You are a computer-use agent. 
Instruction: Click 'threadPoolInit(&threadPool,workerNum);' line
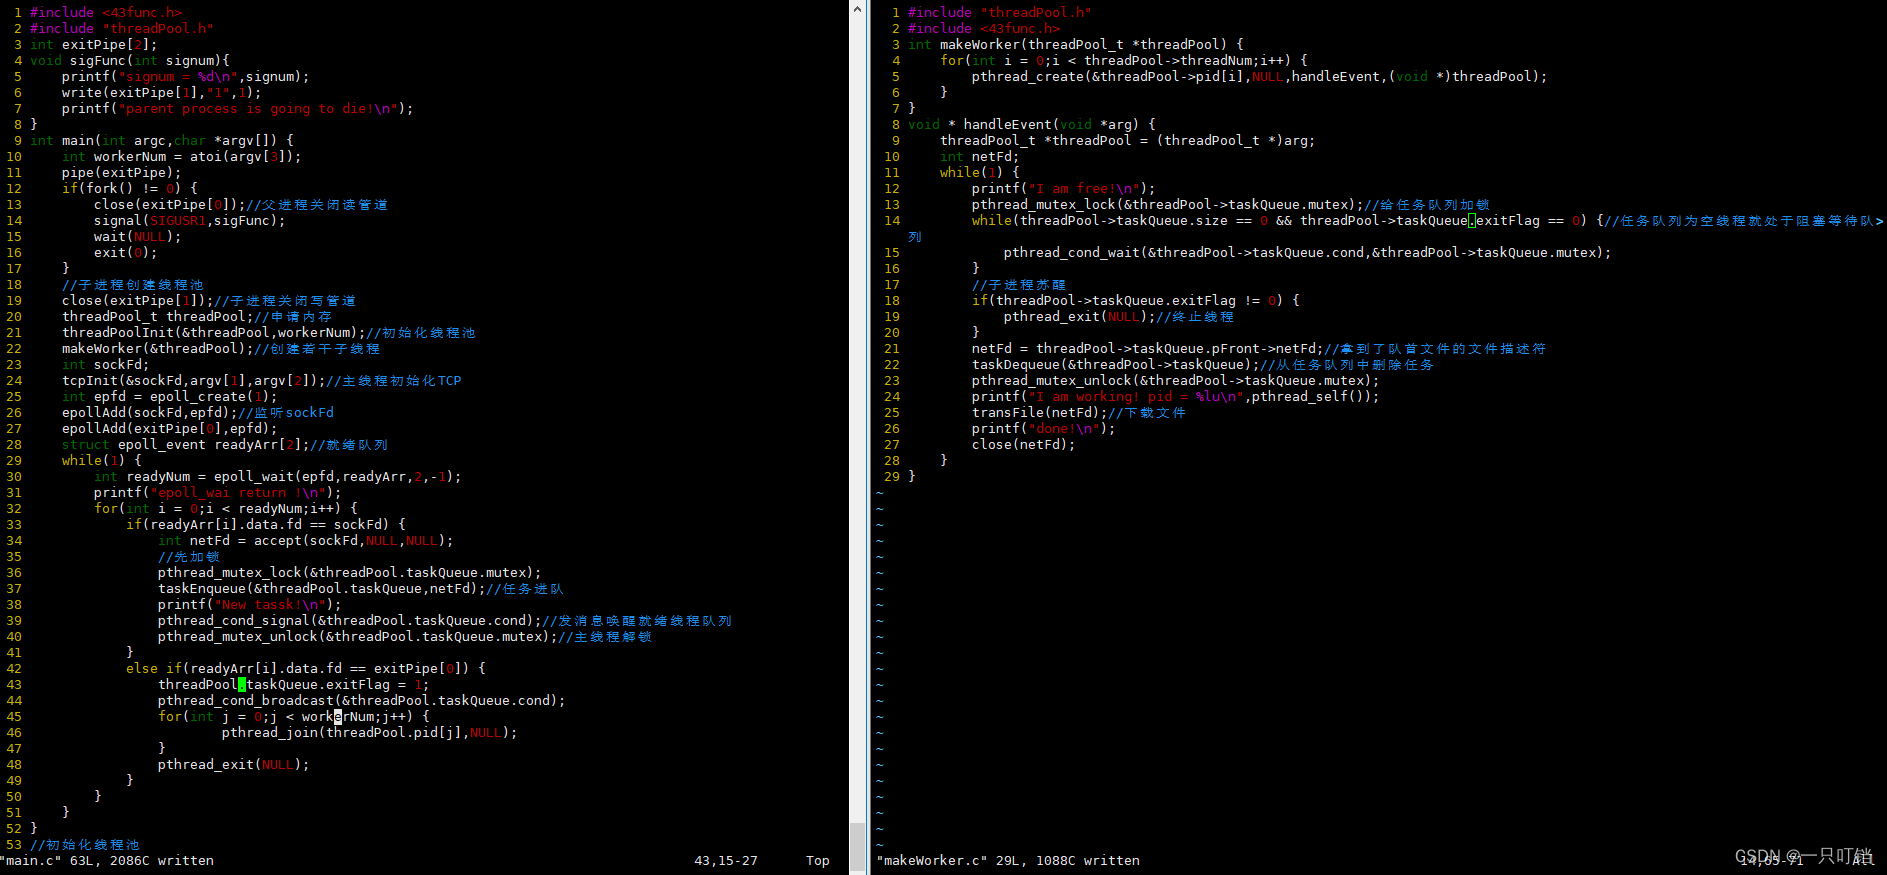(269, 332)
